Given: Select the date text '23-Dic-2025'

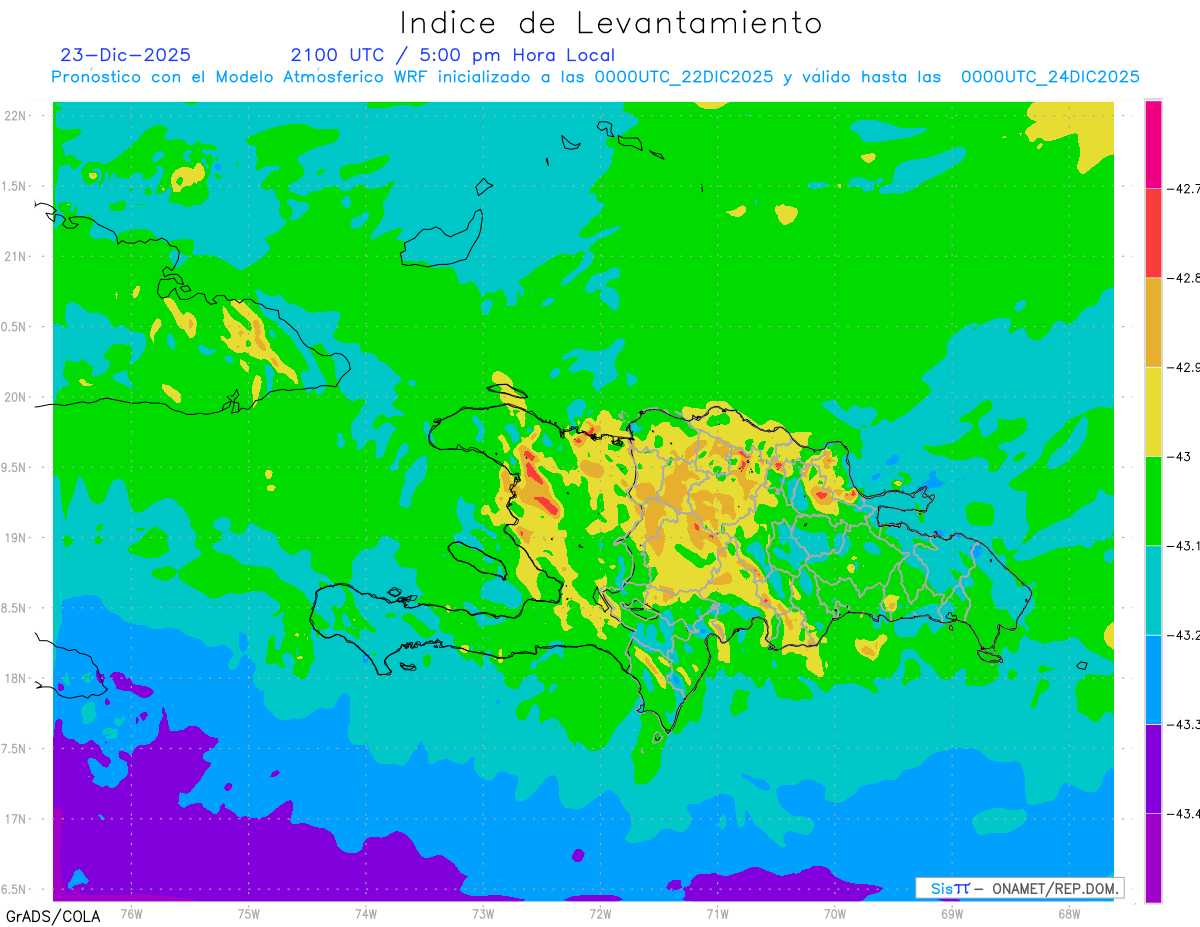Looking at the screenshot, I should (126, 55).
